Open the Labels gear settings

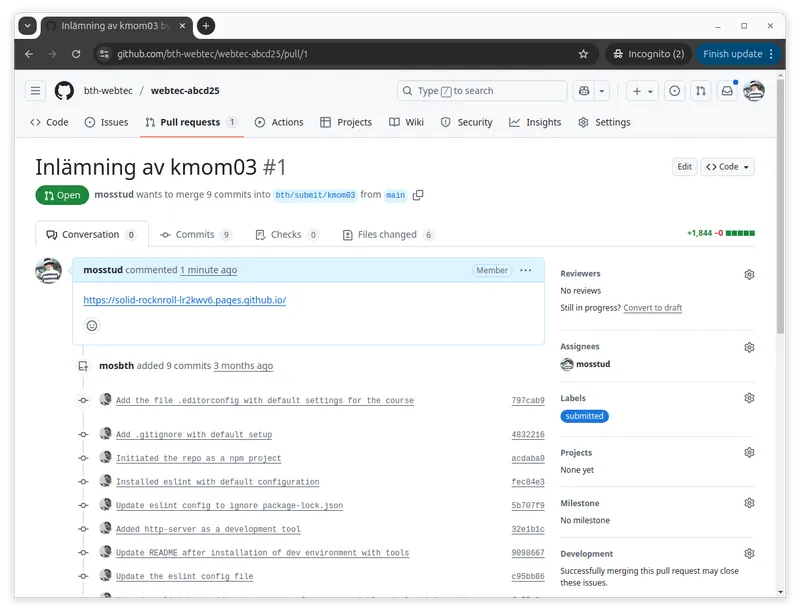749,398
